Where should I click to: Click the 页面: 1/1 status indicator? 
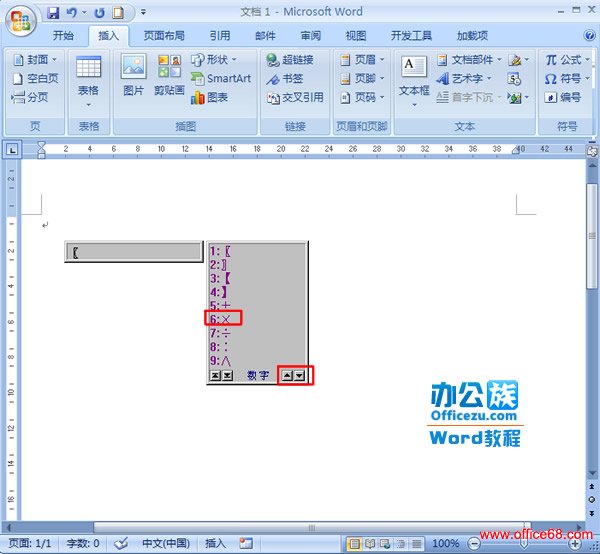[30, 543]
